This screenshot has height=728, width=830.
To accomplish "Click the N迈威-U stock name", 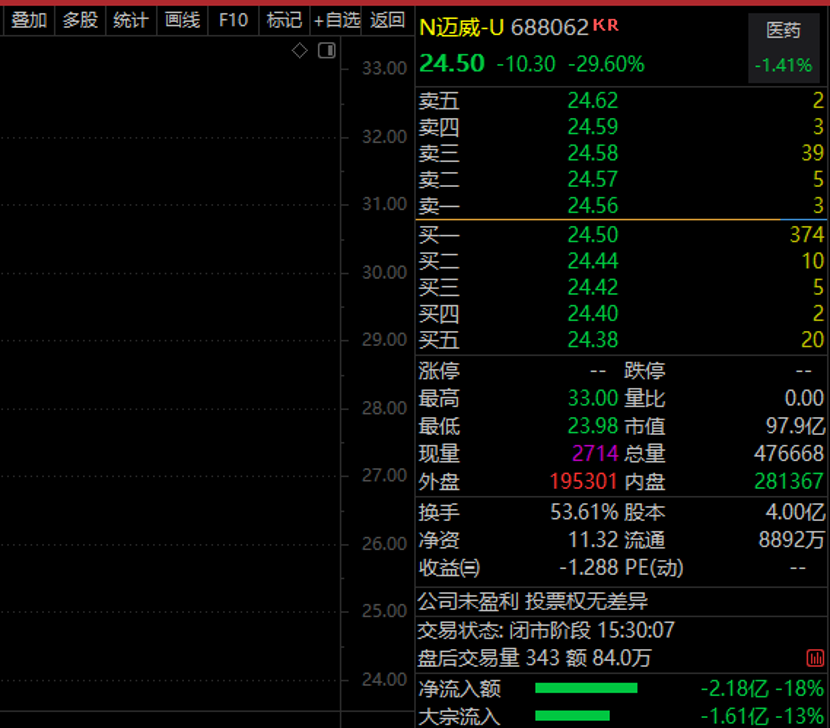I will 462,27.
